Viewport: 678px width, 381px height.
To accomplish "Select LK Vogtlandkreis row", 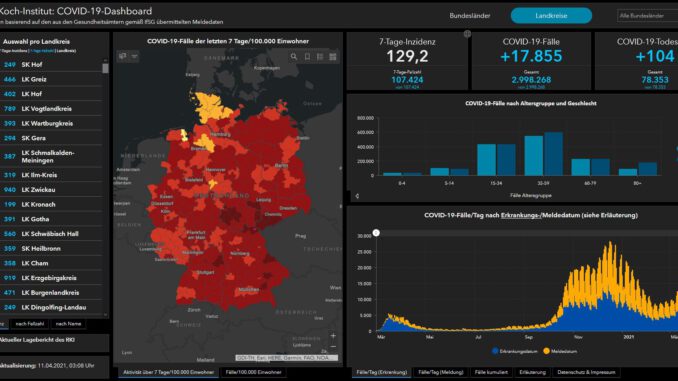I will [x=51, y=109].
